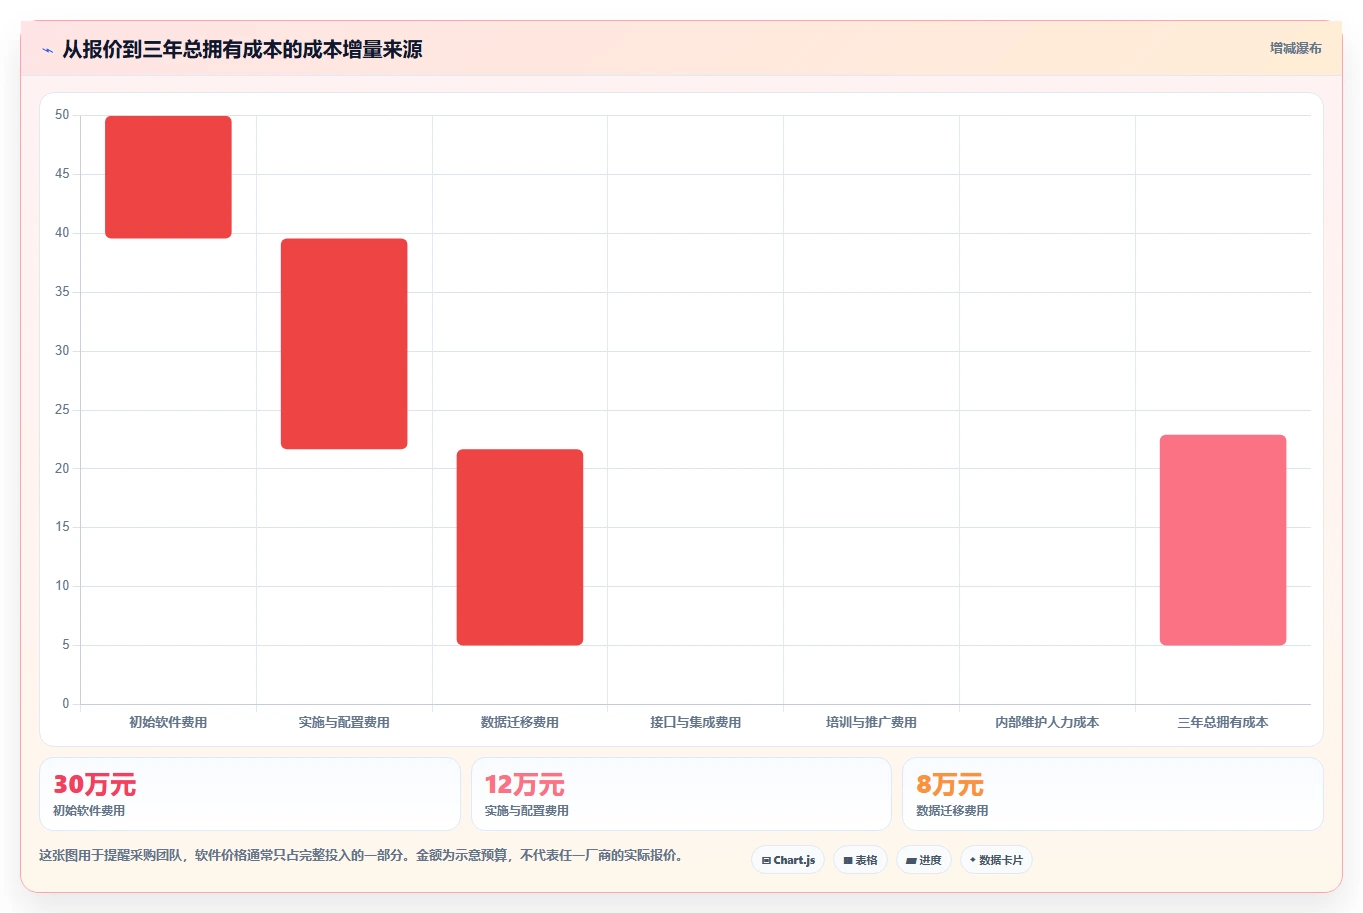Screen dimensions: 1363x913
Task: Open the 30万元 初始软件费用 data card
Action: coord(250,794)
